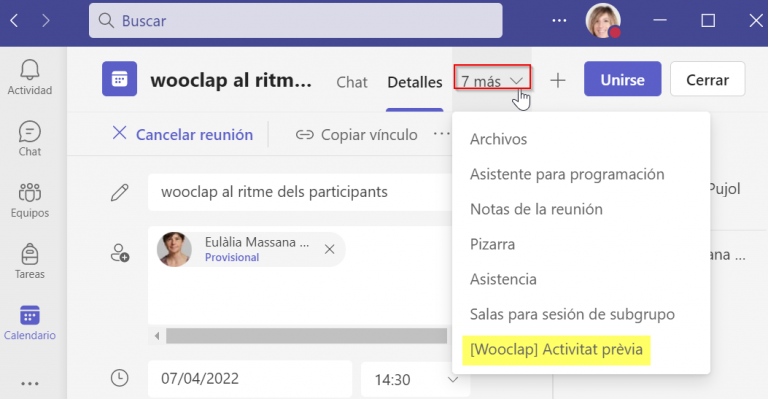This screenshot has width=768, height=399.
Task: Click the add tab plus icon
Action: 557,80
